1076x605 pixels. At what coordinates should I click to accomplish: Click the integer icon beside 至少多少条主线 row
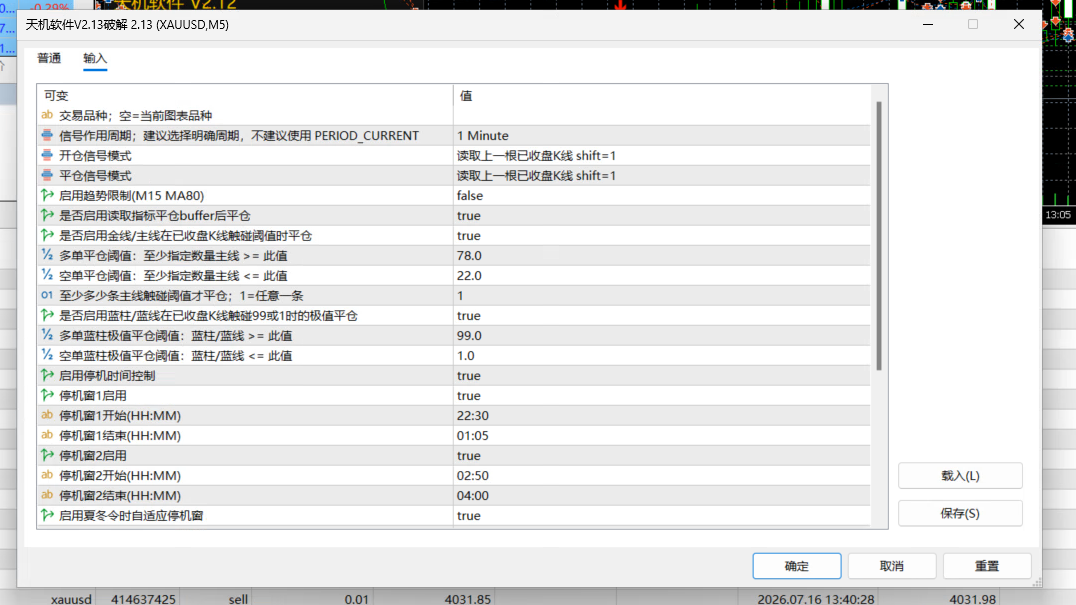tap(47, 295)
